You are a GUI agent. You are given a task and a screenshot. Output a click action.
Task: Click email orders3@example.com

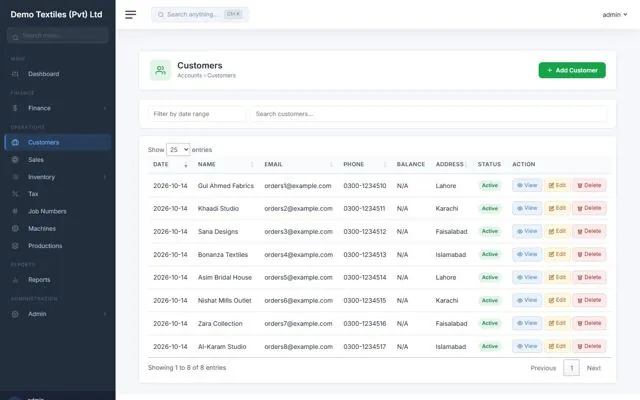(298, 231)
